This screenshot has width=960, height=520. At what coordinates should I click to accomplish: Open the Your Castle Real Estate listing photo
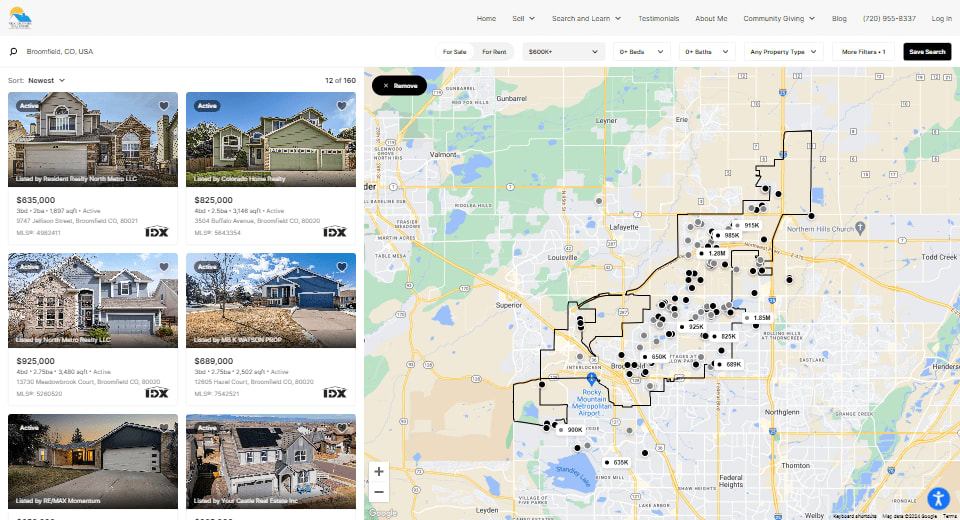271,462
